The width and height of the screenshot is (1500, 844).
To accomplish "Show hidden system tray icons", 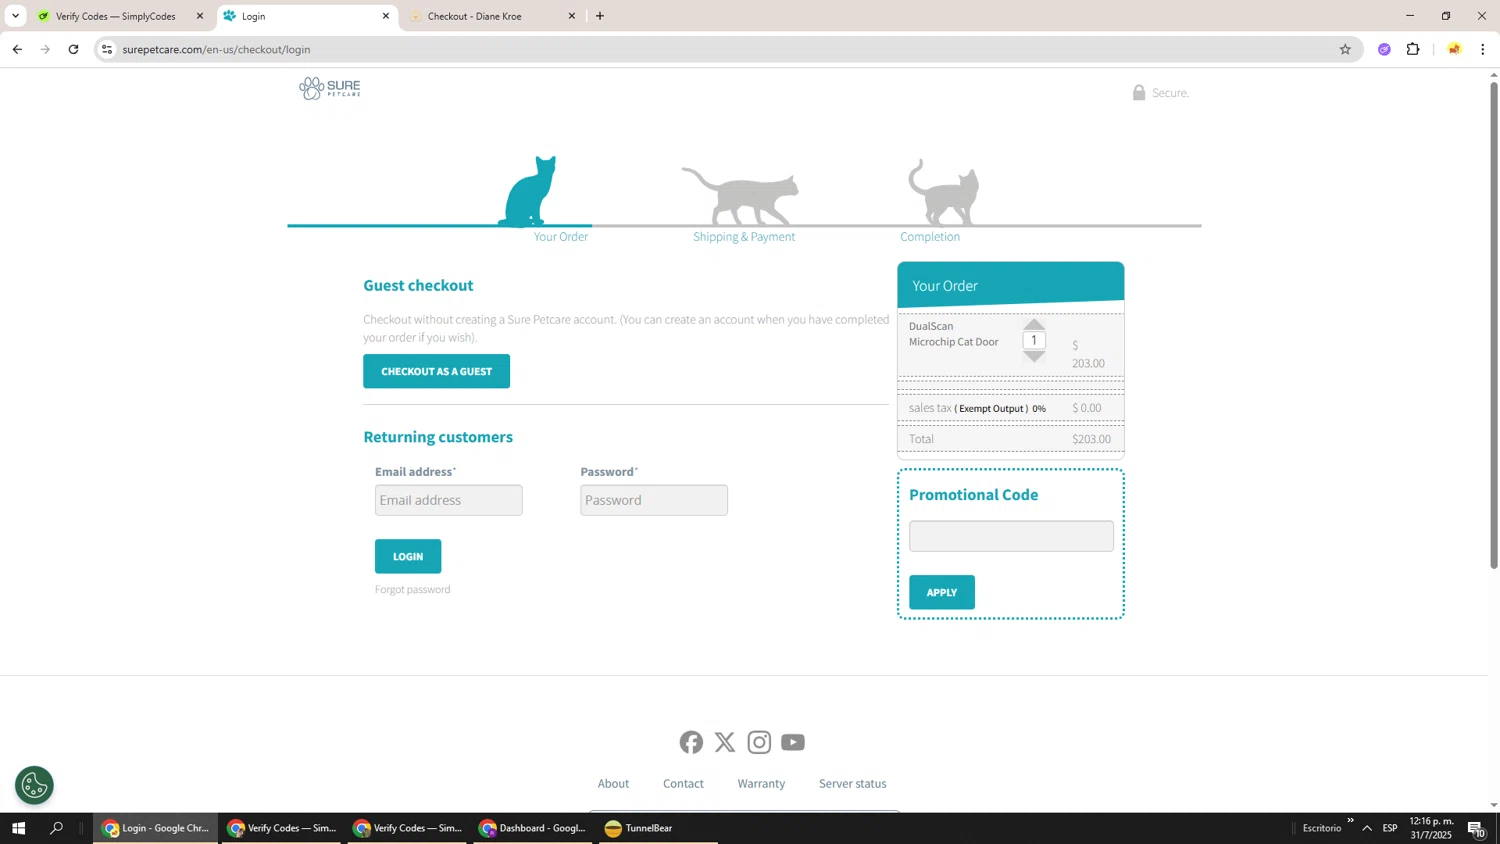I will (1367, 828).
